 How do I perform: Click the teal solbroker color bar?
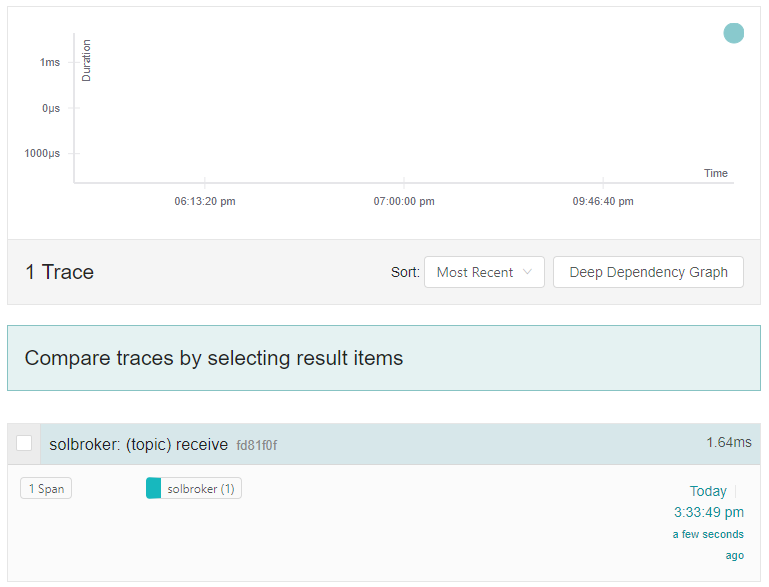[153, 488]
